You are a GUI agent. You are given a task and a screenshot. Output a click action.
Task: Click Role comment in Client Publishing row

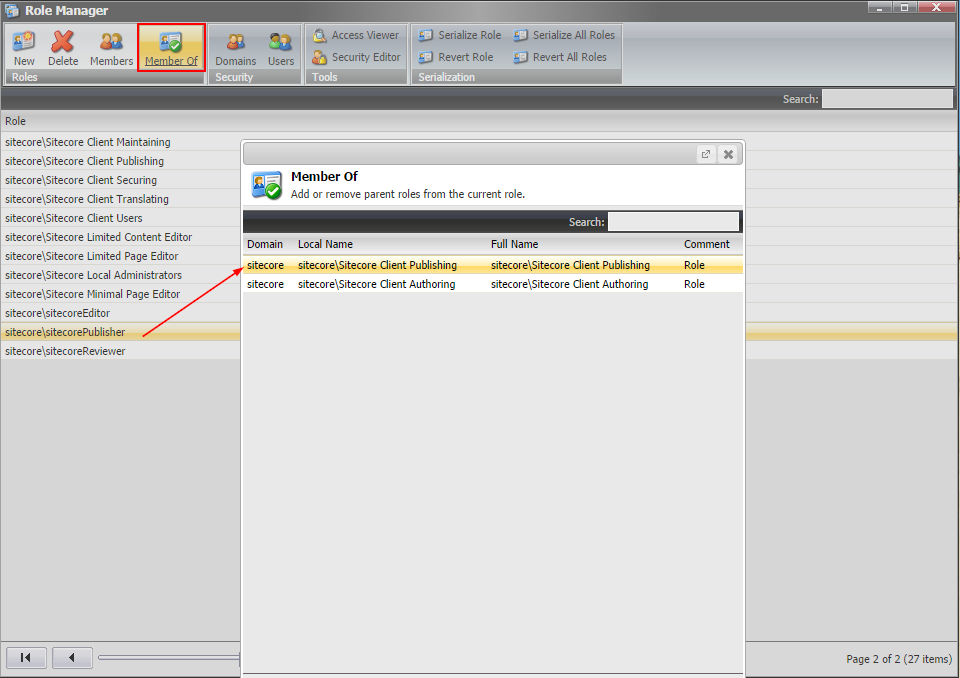point(694,265)
